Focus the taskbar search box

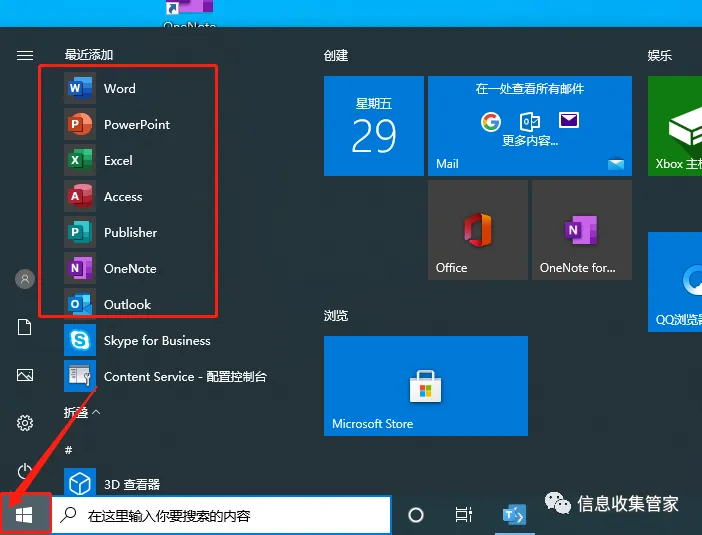(x=222, y=515)
